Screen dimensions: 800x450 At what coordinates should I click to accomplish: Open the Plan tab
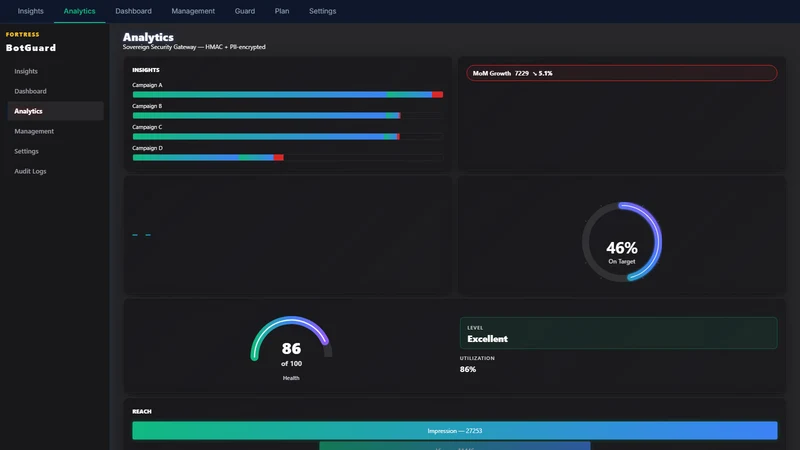click(282, 11)
